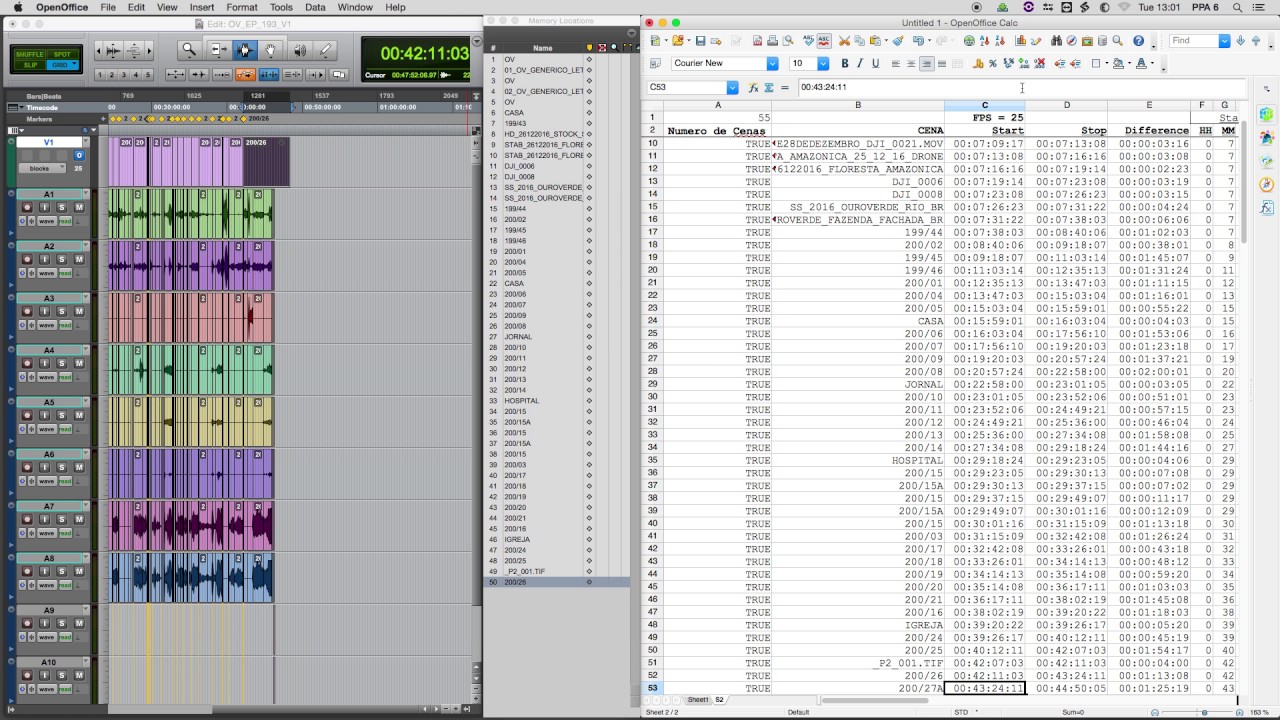Image resolution: width=1280 pixels, height=720 pixels.
Task: Open A2 track read automation selector
Action: [x=65, y=273]
